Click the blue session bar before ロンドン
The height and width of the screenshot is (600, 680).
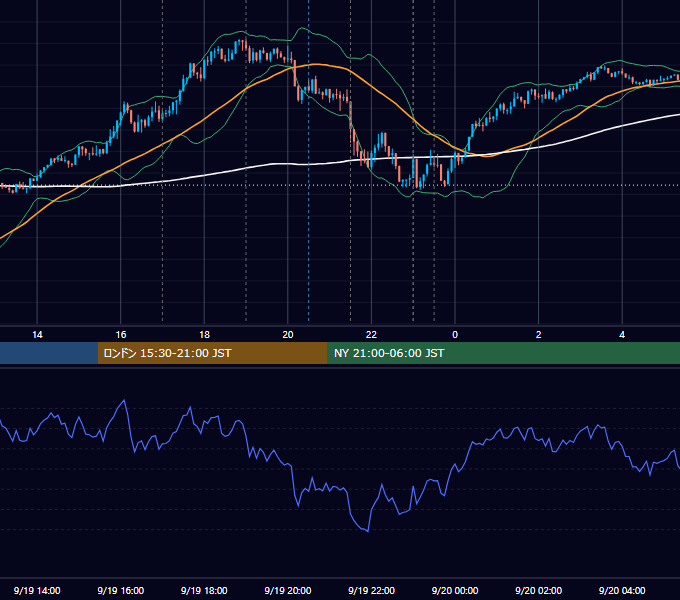[49, 353]
